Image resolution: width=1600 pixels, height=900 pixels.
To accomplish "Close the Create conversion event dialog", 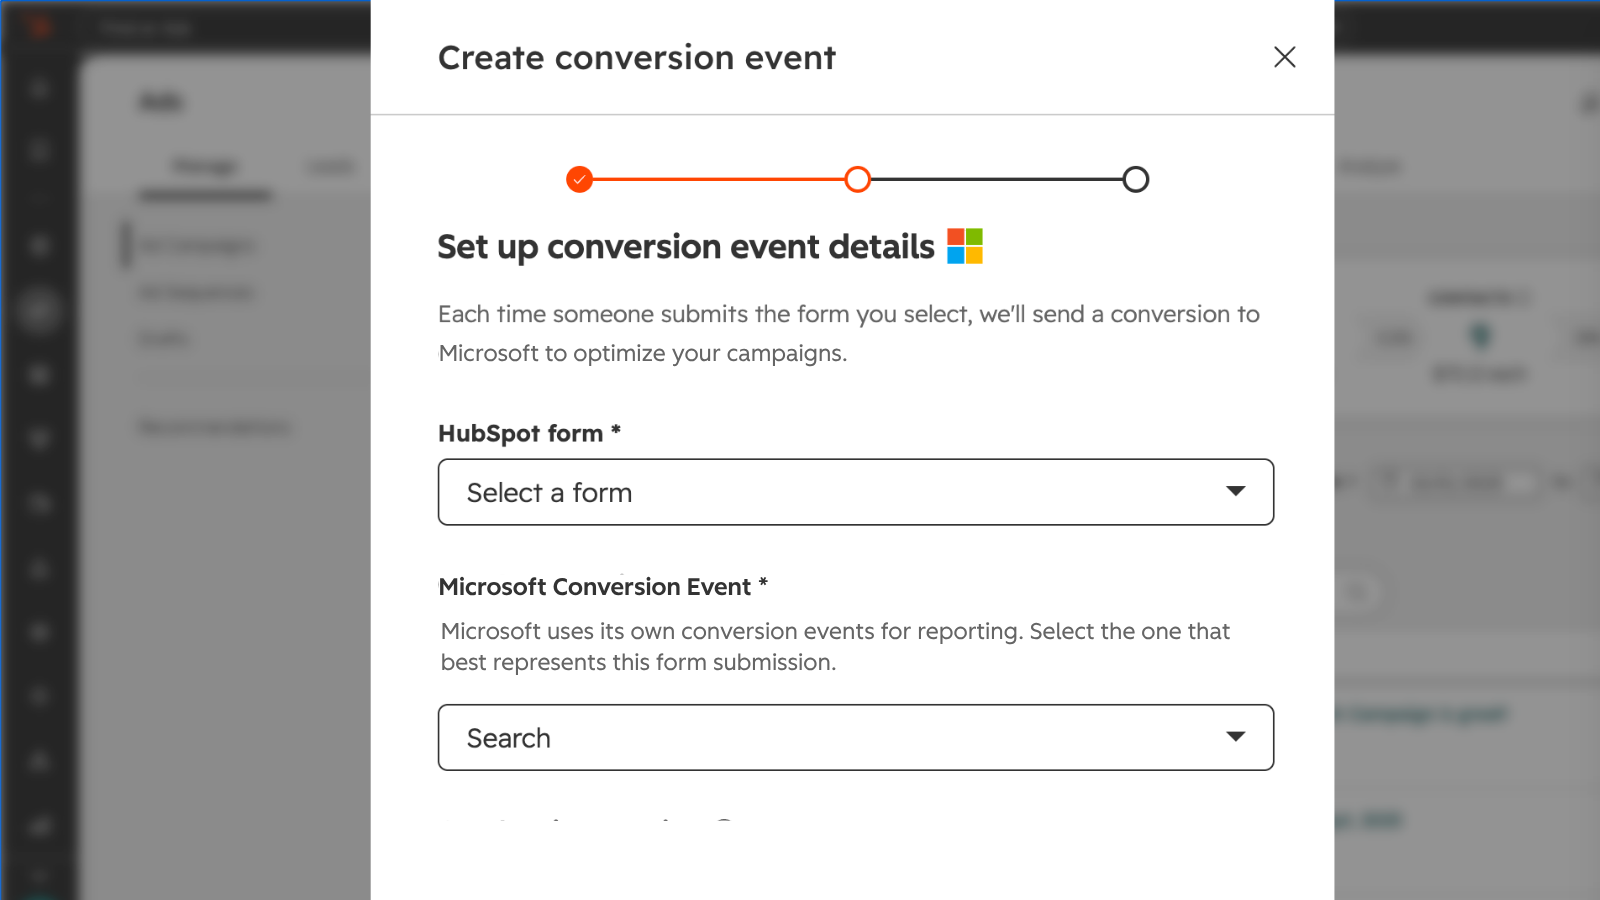I will (1284, 57).
